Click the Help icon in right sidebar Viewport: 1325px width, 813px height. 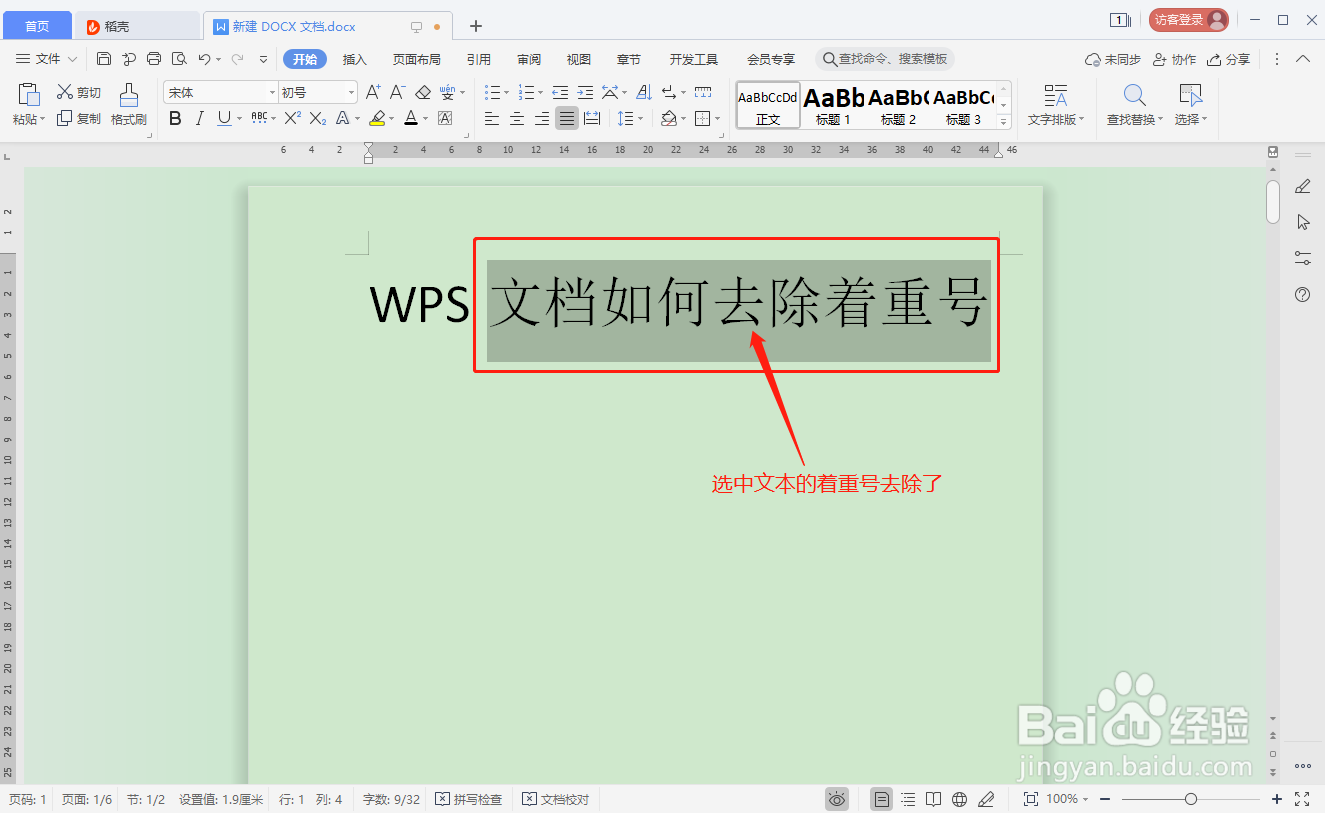click(x=1302, y=295)
